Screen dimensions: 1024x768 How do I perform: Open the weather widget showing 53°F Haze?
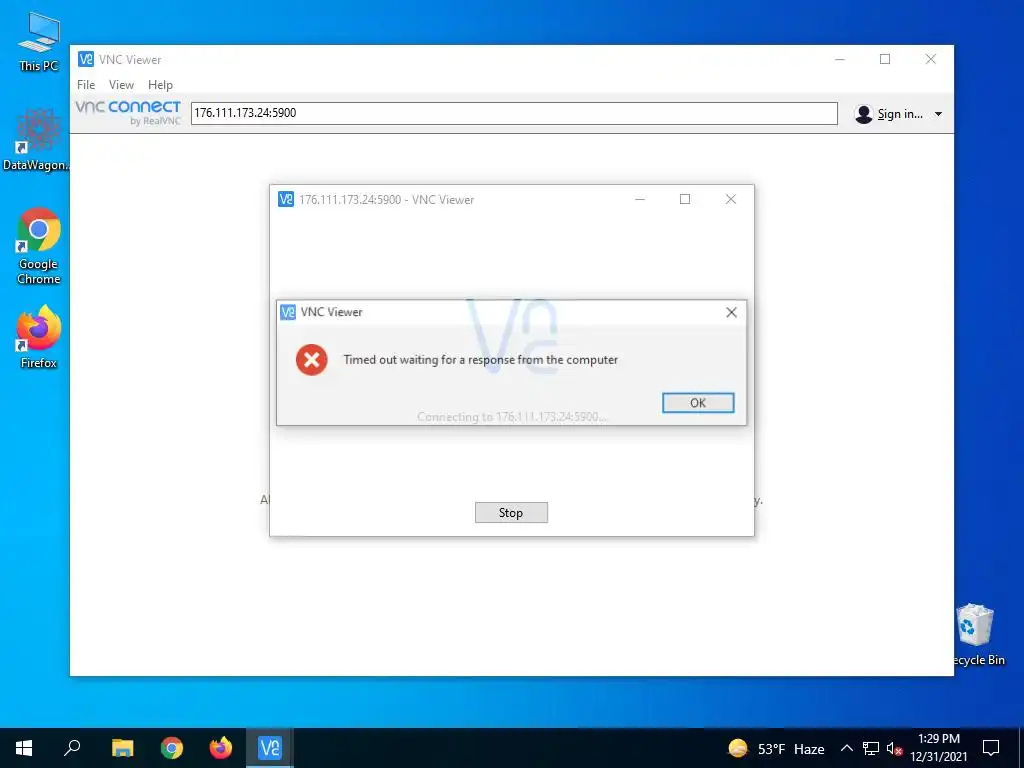776,748
